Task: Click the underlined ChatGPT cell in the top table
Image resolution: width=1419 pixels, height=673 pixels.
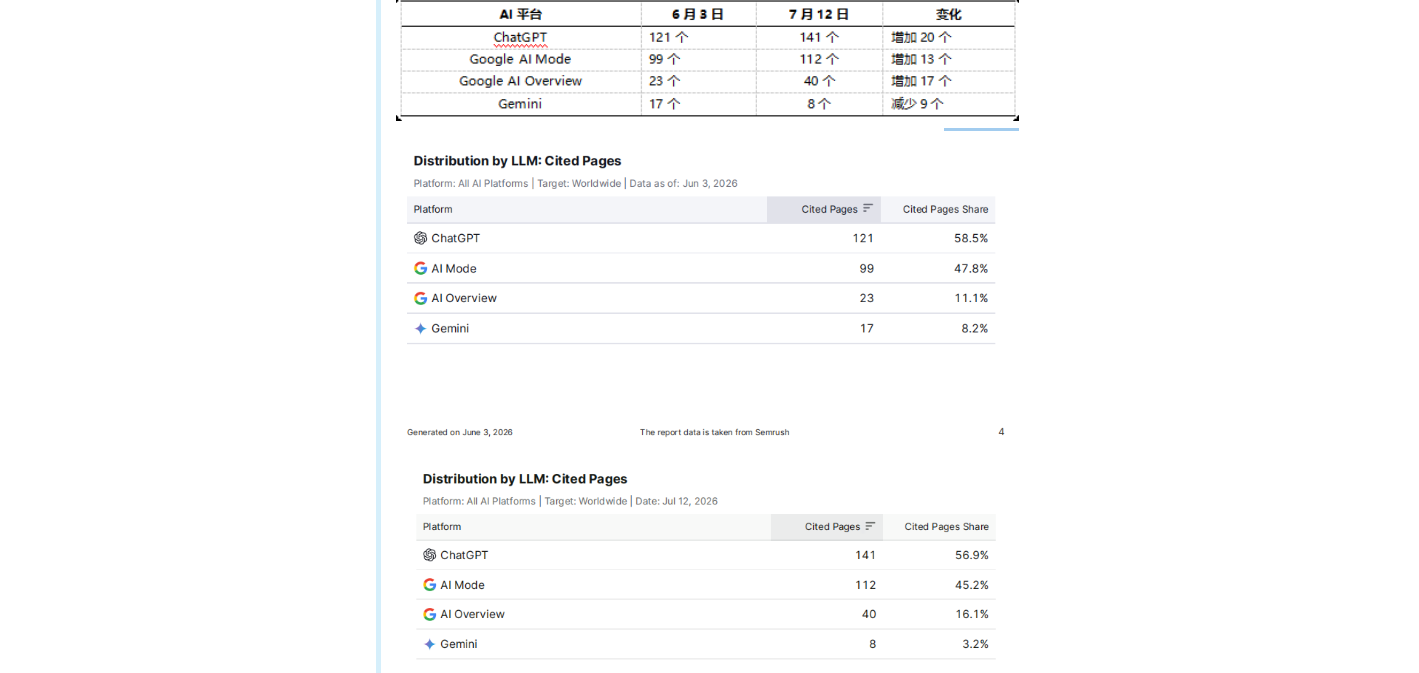Action: coord(520,37)
